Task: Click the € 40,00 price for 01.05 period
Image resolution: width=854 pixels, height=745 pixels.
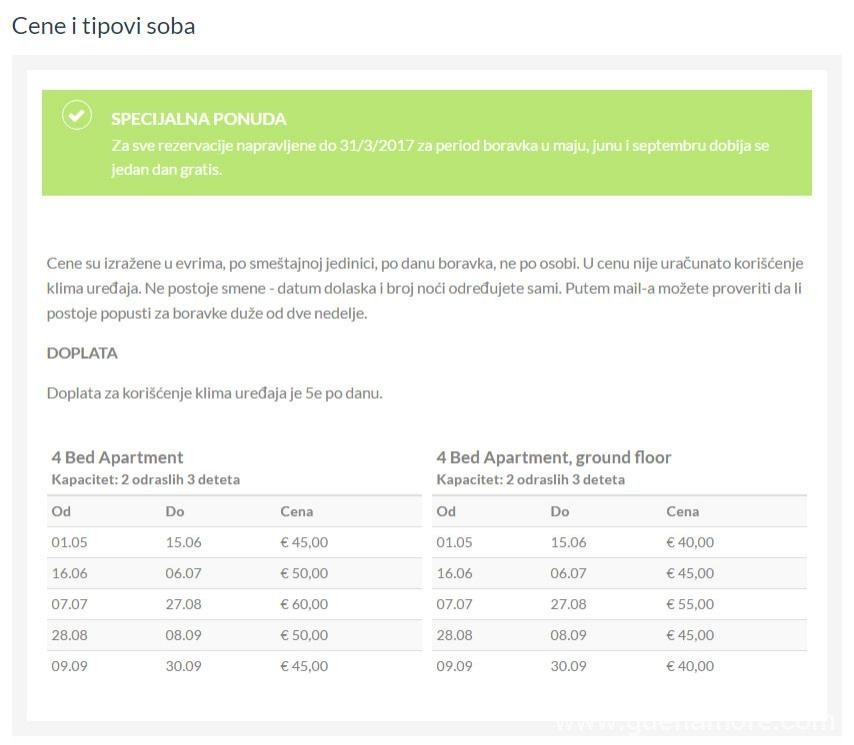Action: point(690,542)
